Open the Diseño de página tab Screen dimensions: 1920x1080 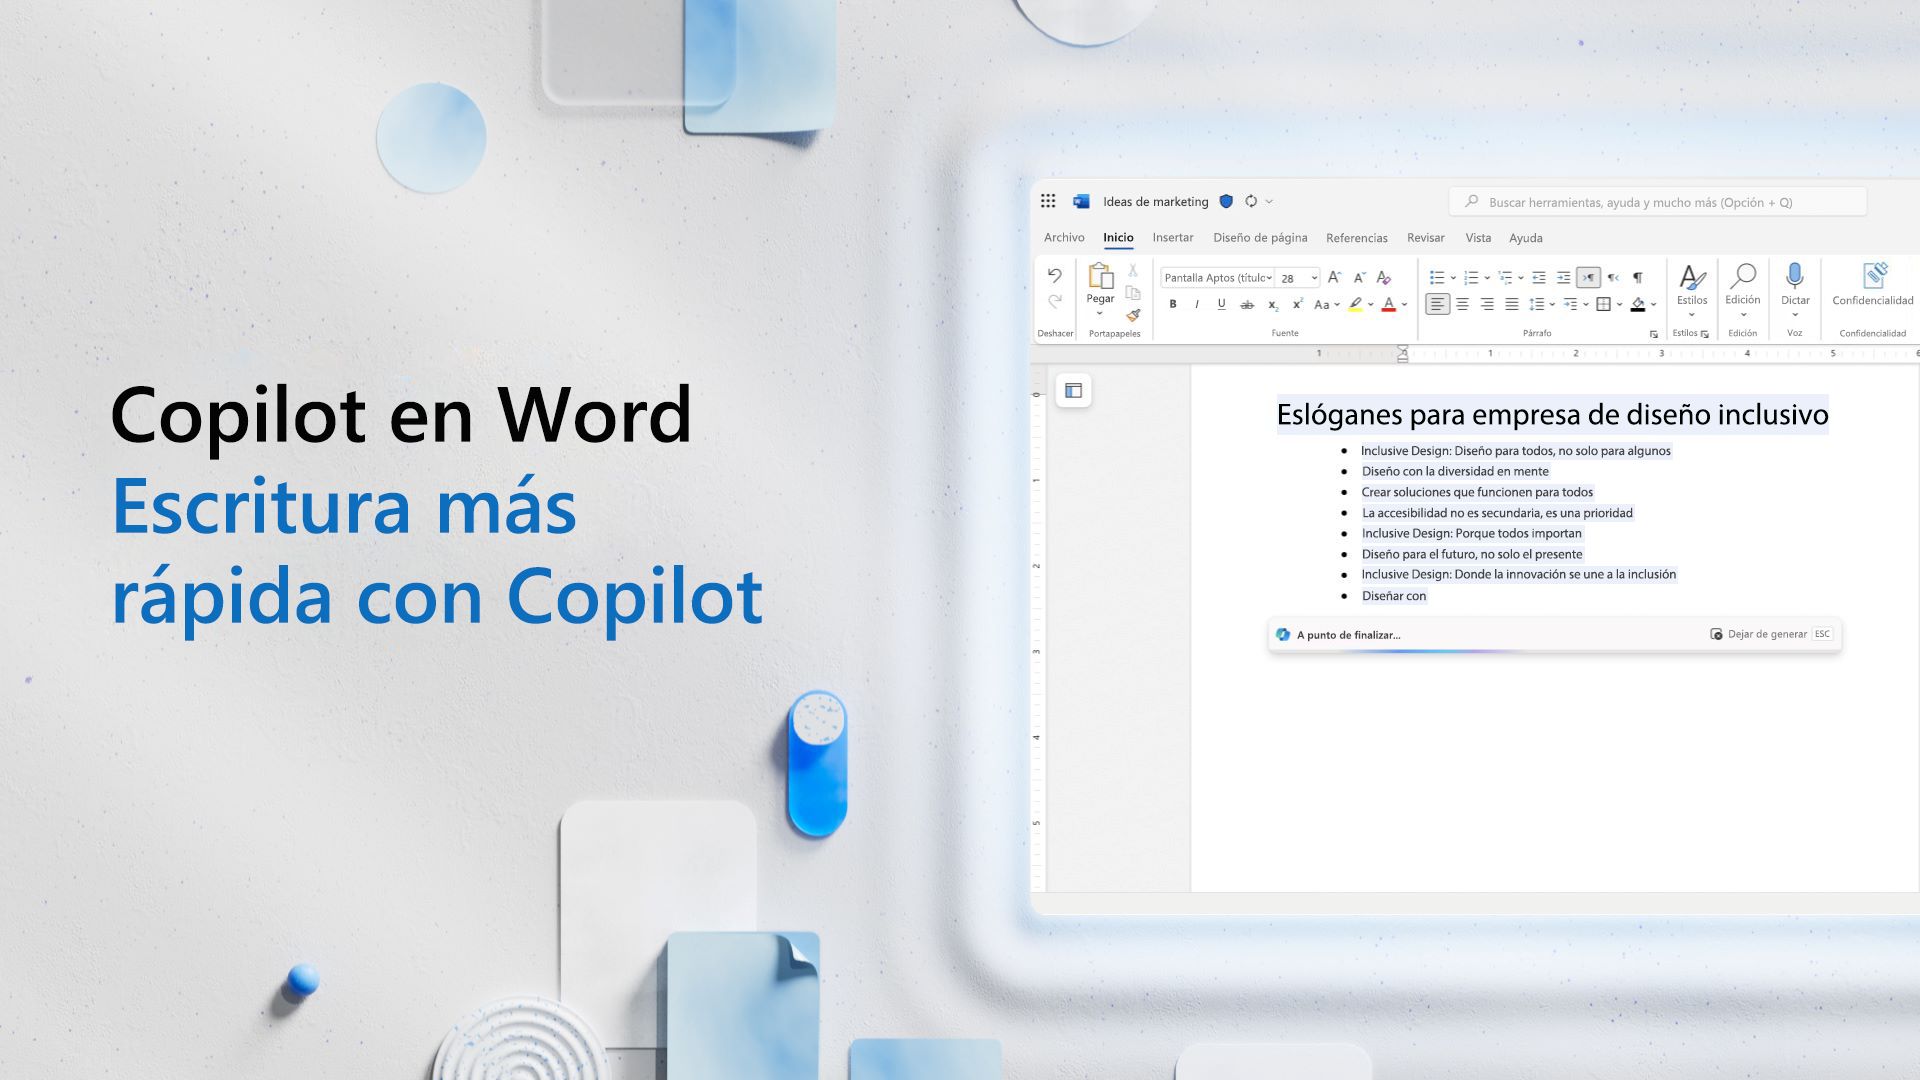[x=1260, y=238]
